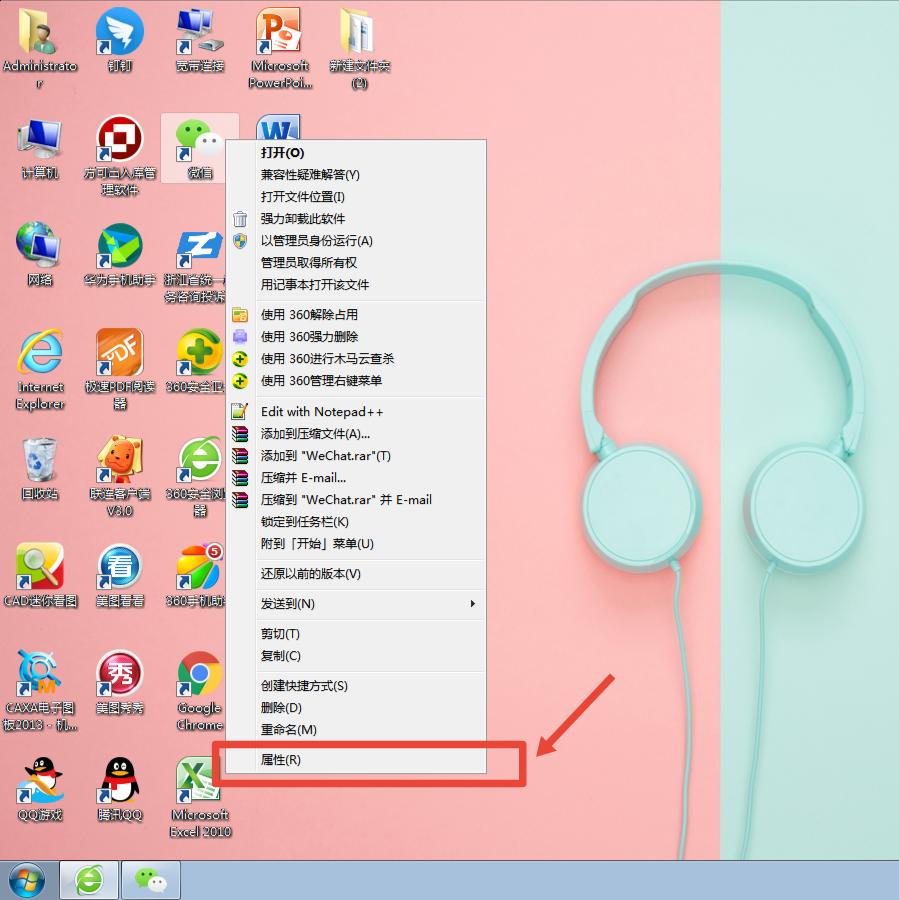
Task: Choose 还原以前的版本(V) menu entry
Action: [356, 574]
